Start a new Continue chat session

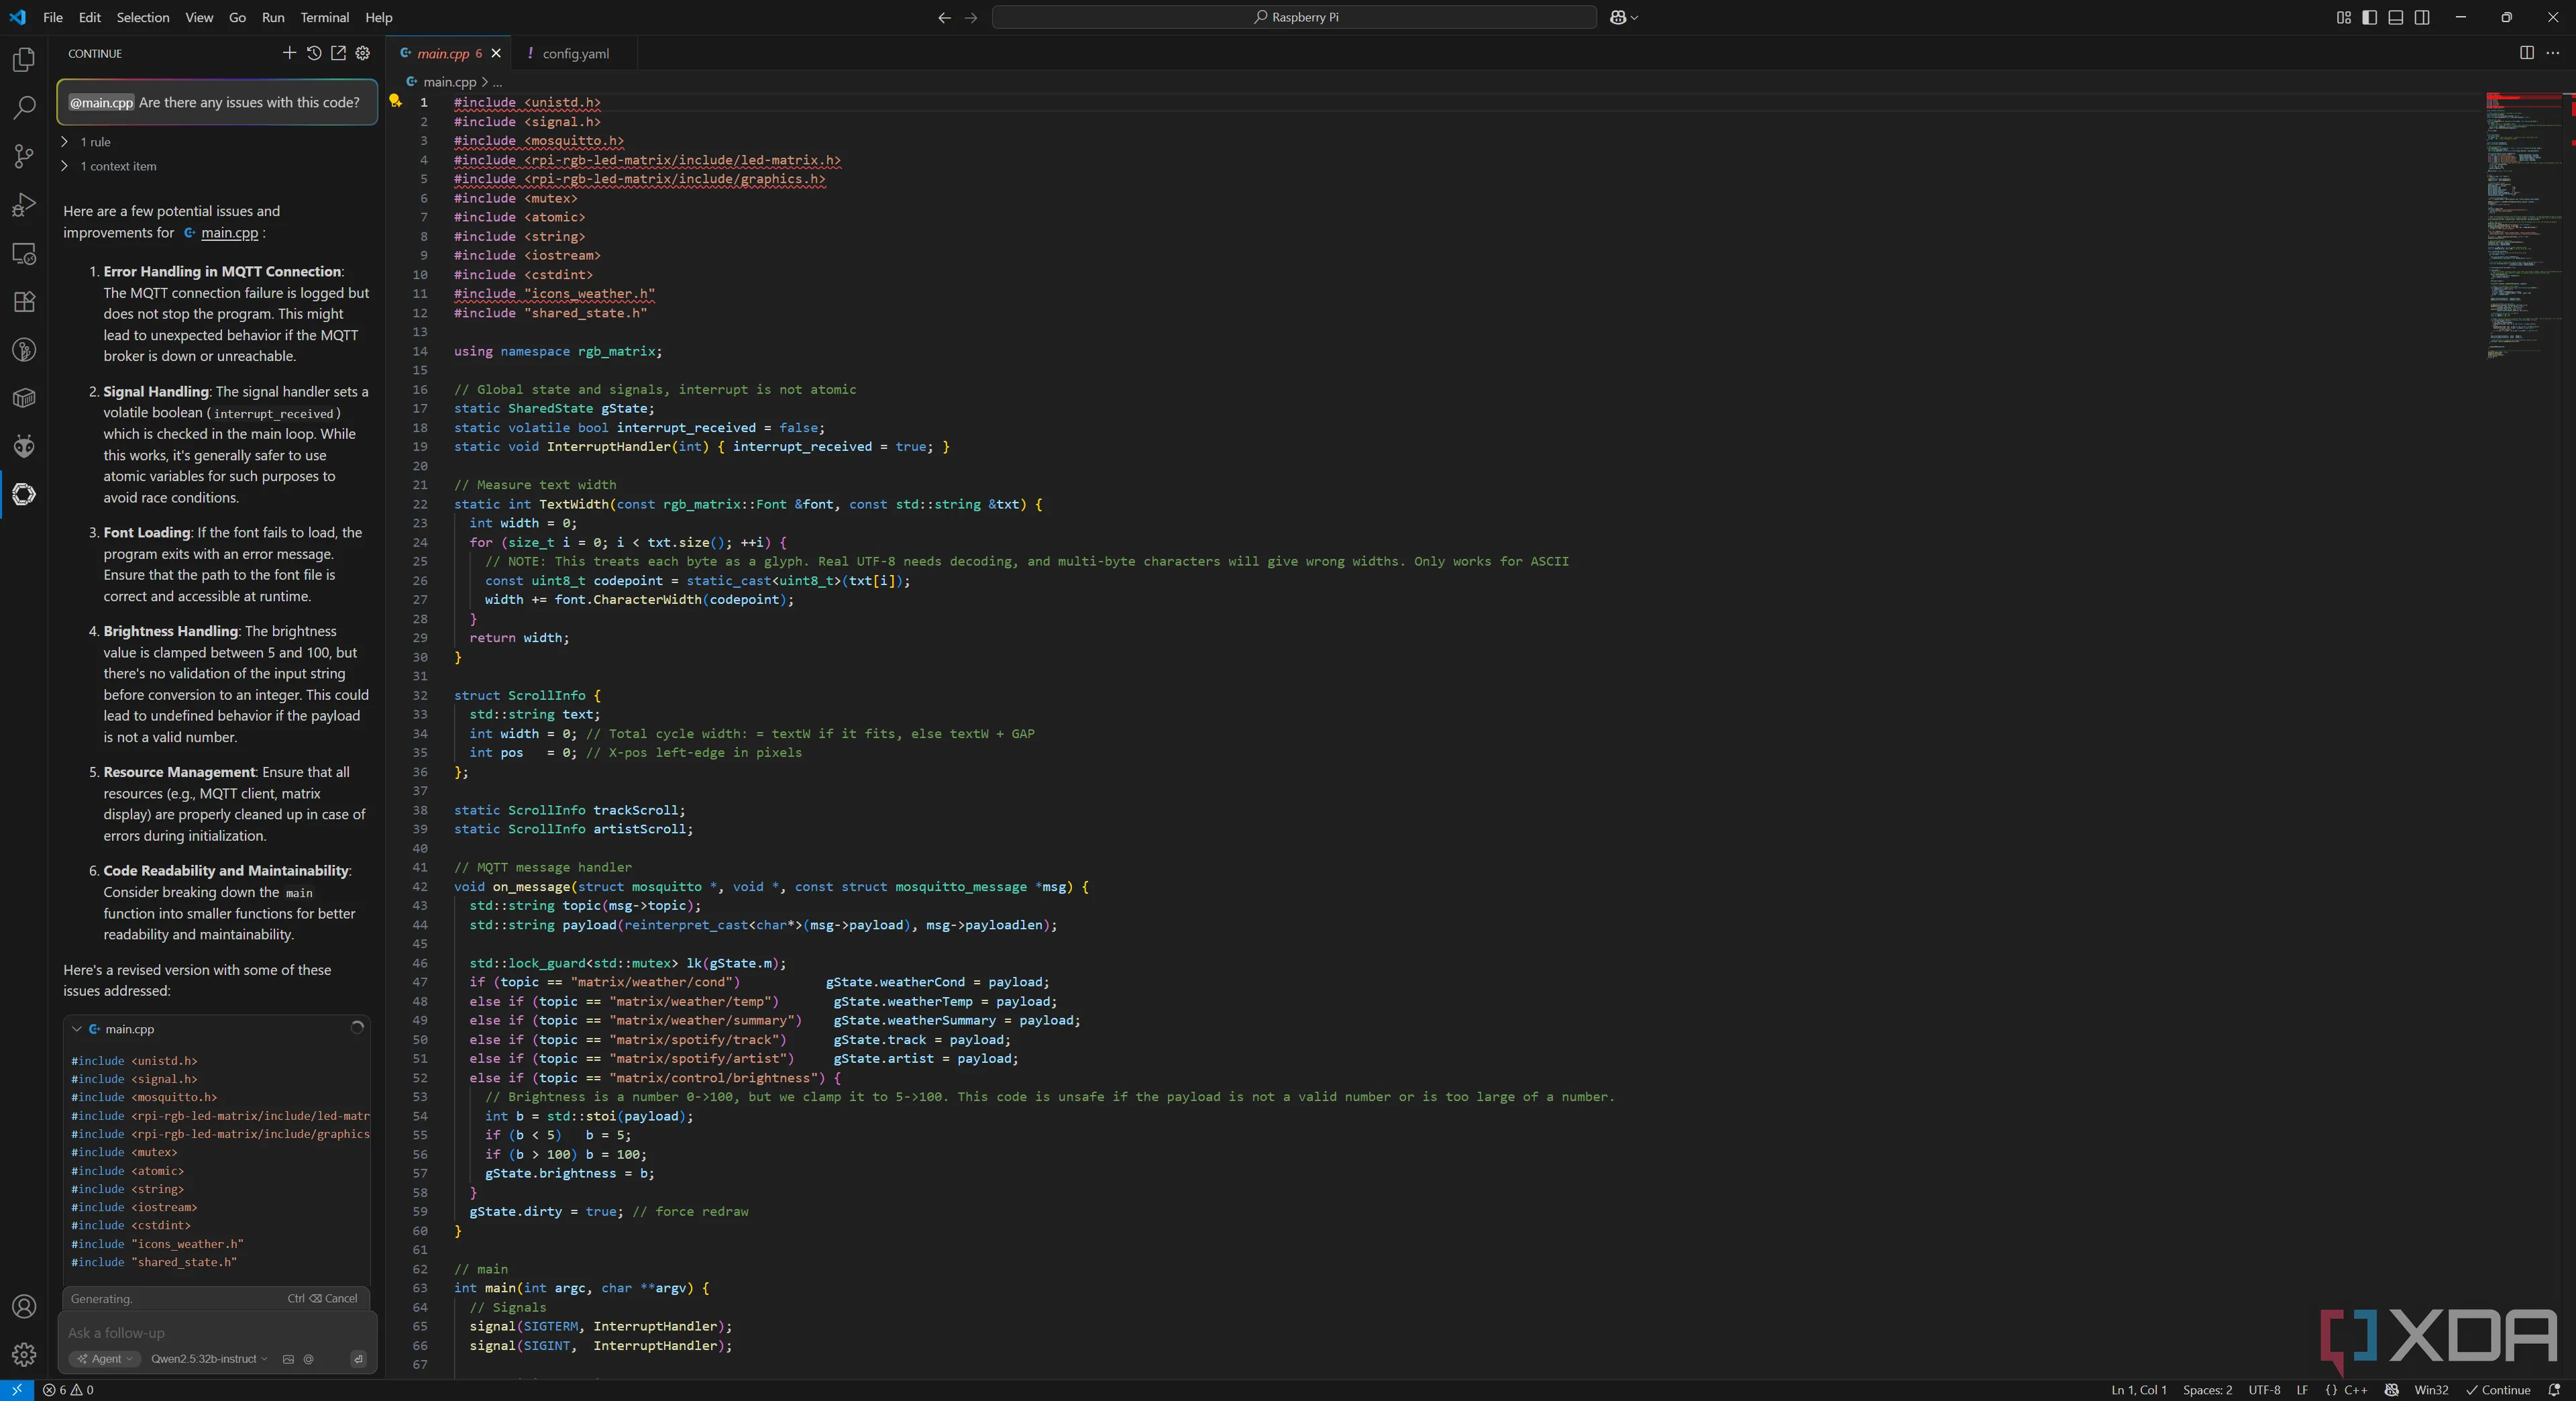tap(289, 53)
